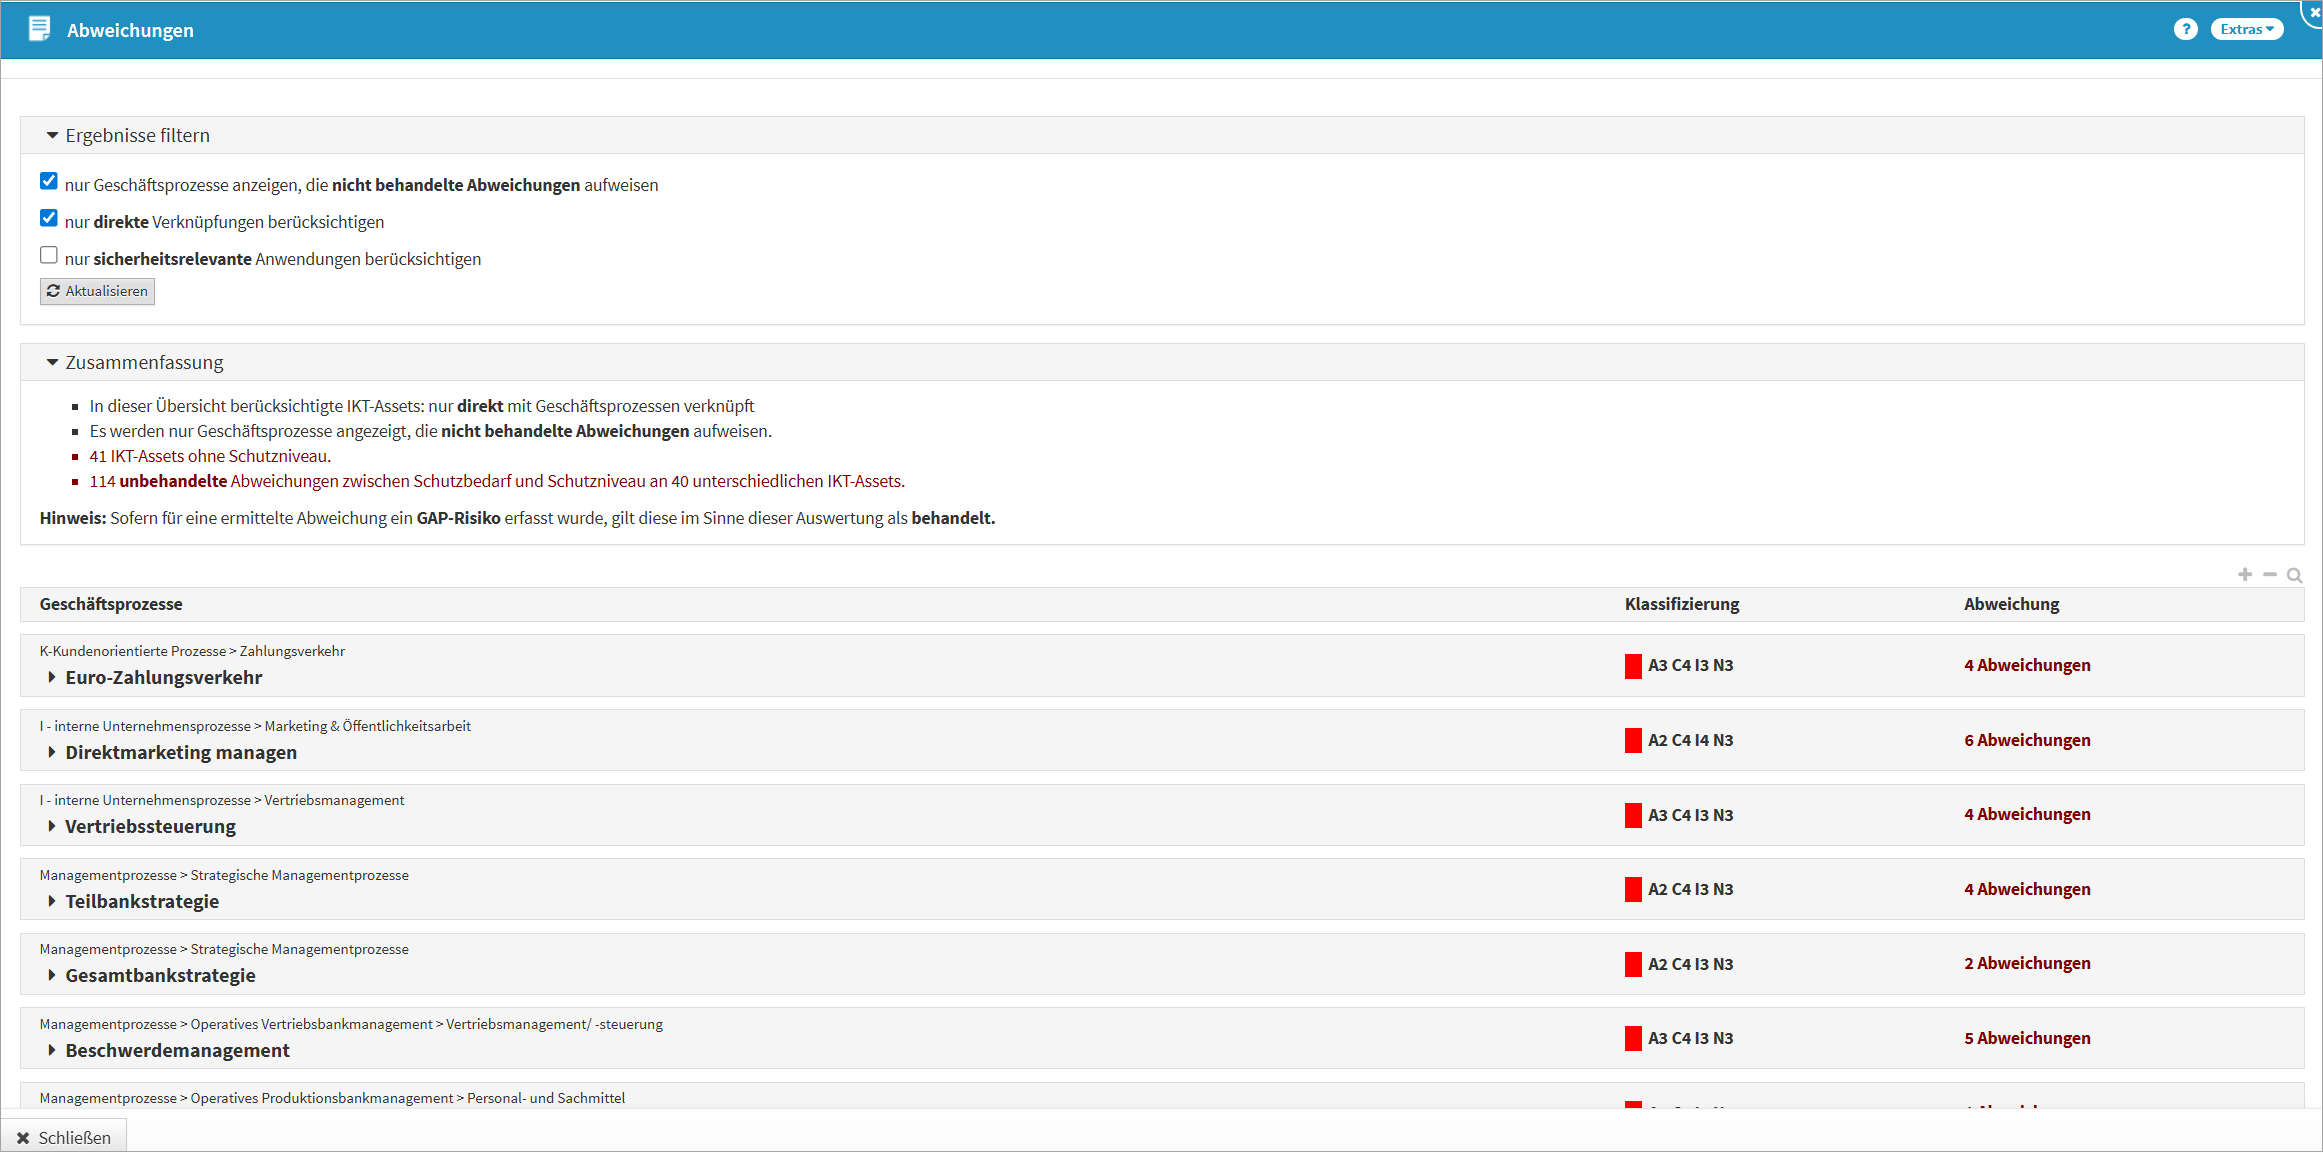2323x1152 pixels.
Task: Open the Extras dropdown menu
Action: coord(2246,30)
